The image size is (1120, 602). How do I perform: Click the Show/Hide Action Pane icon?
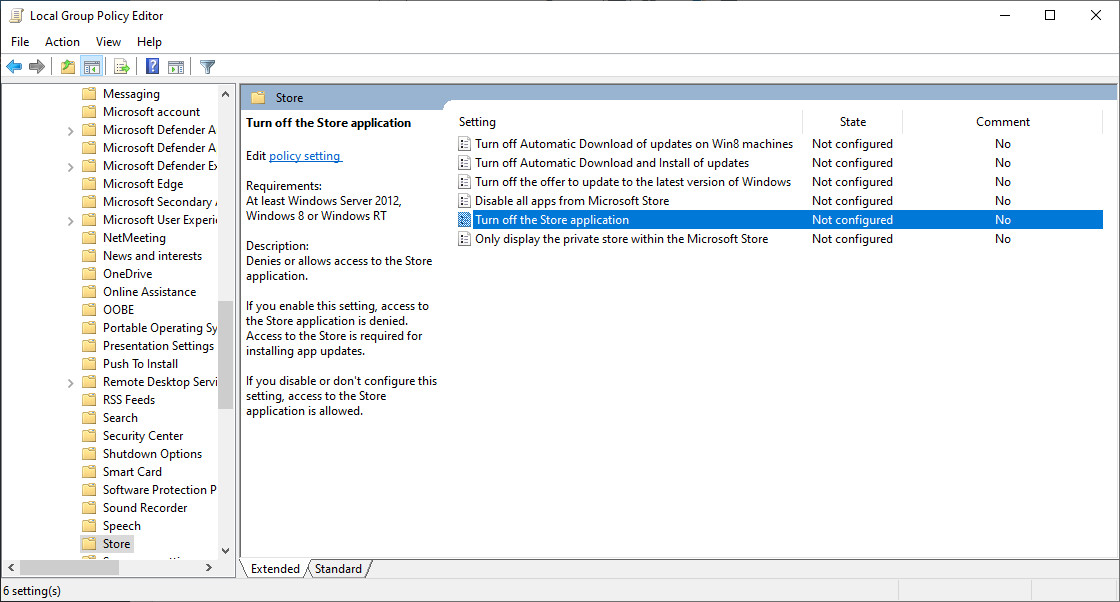pos(176,66)
